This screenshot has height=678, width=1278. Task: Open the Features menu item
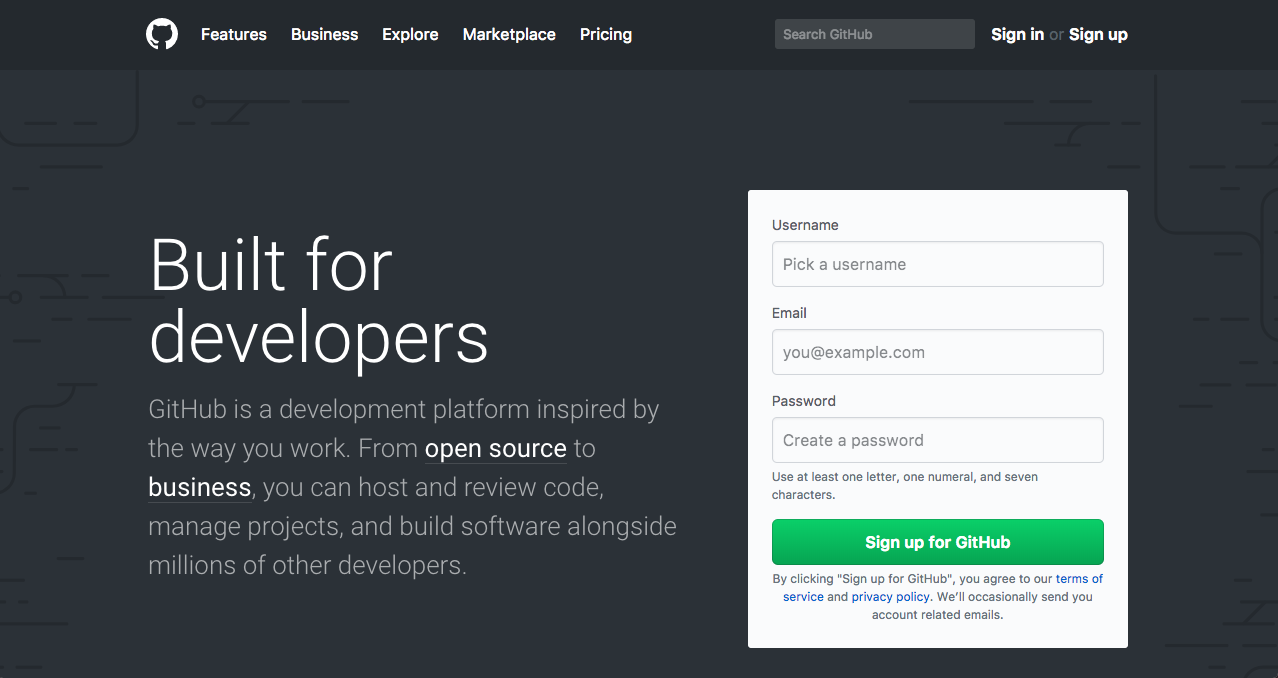[x=233, y=34]
